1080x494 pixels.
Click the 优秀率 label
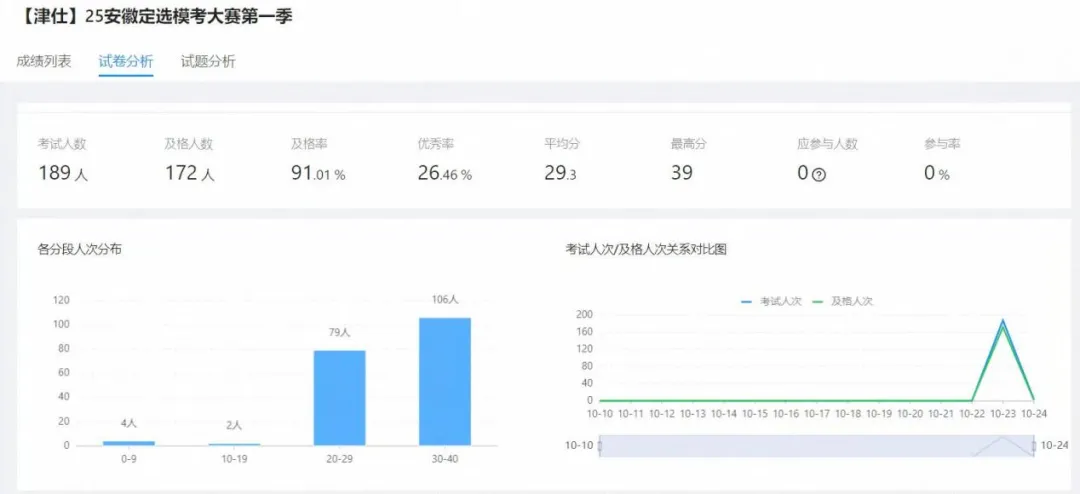[x=436, y=144]
